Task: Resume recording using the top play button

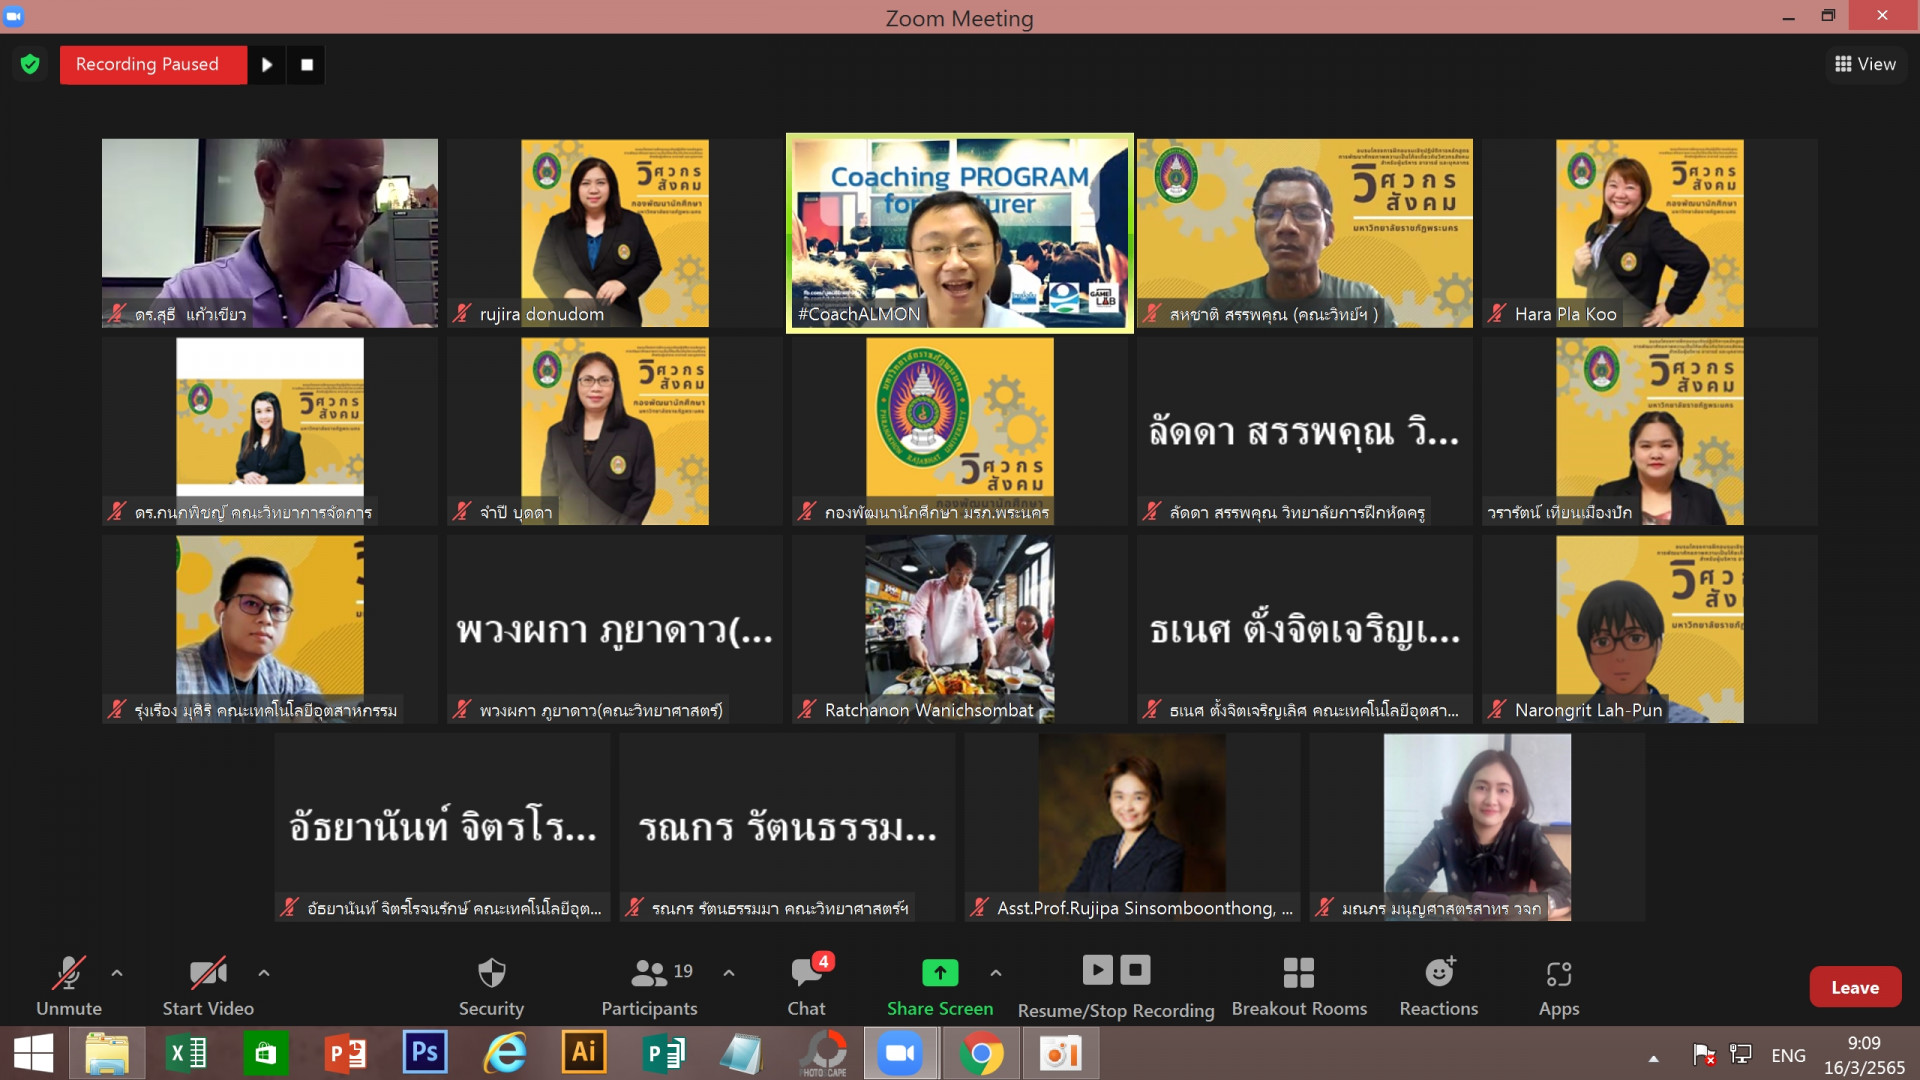Action: pos(267,64)
